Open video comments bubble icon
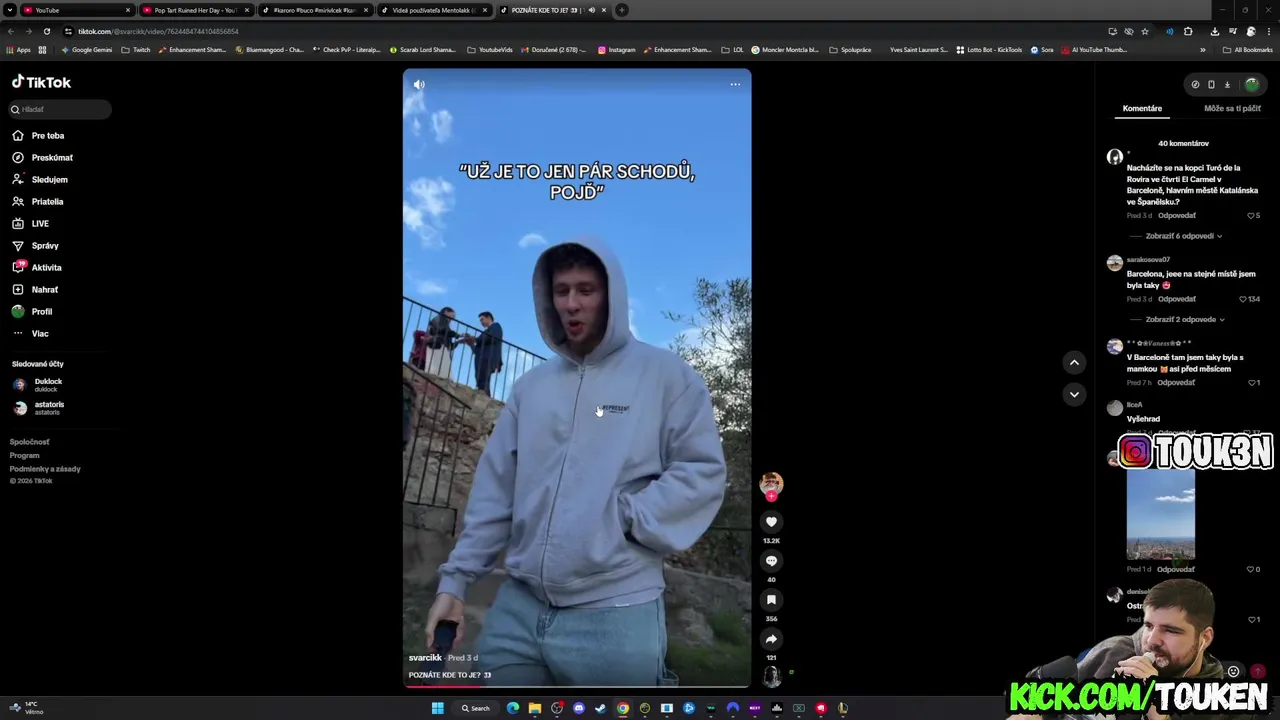The height and width of the screenshot is (720, 1280). (771, 561)
